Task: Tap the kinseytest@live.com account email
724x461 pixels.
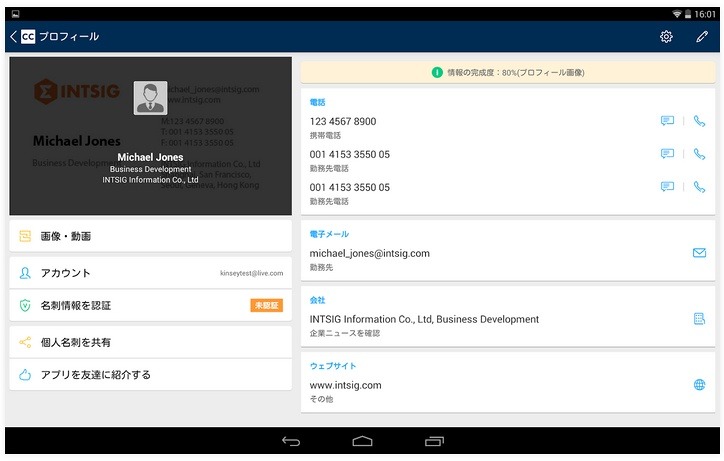Action: coord(252,273)
